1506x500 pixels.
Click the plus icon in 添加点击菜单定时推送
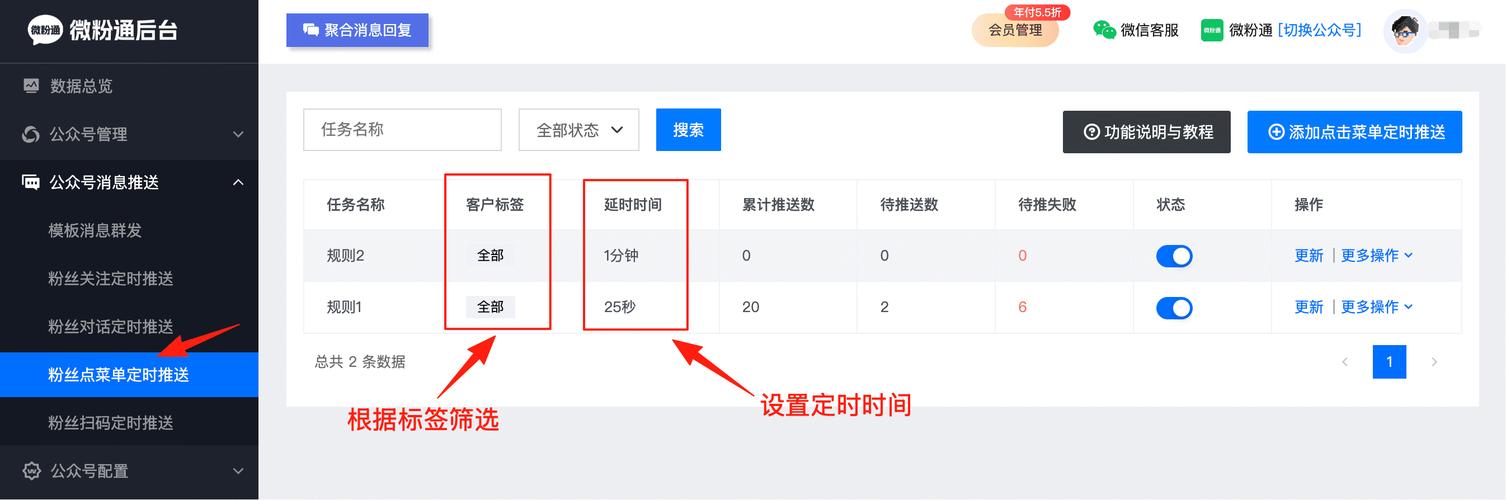coord(1276,132)
